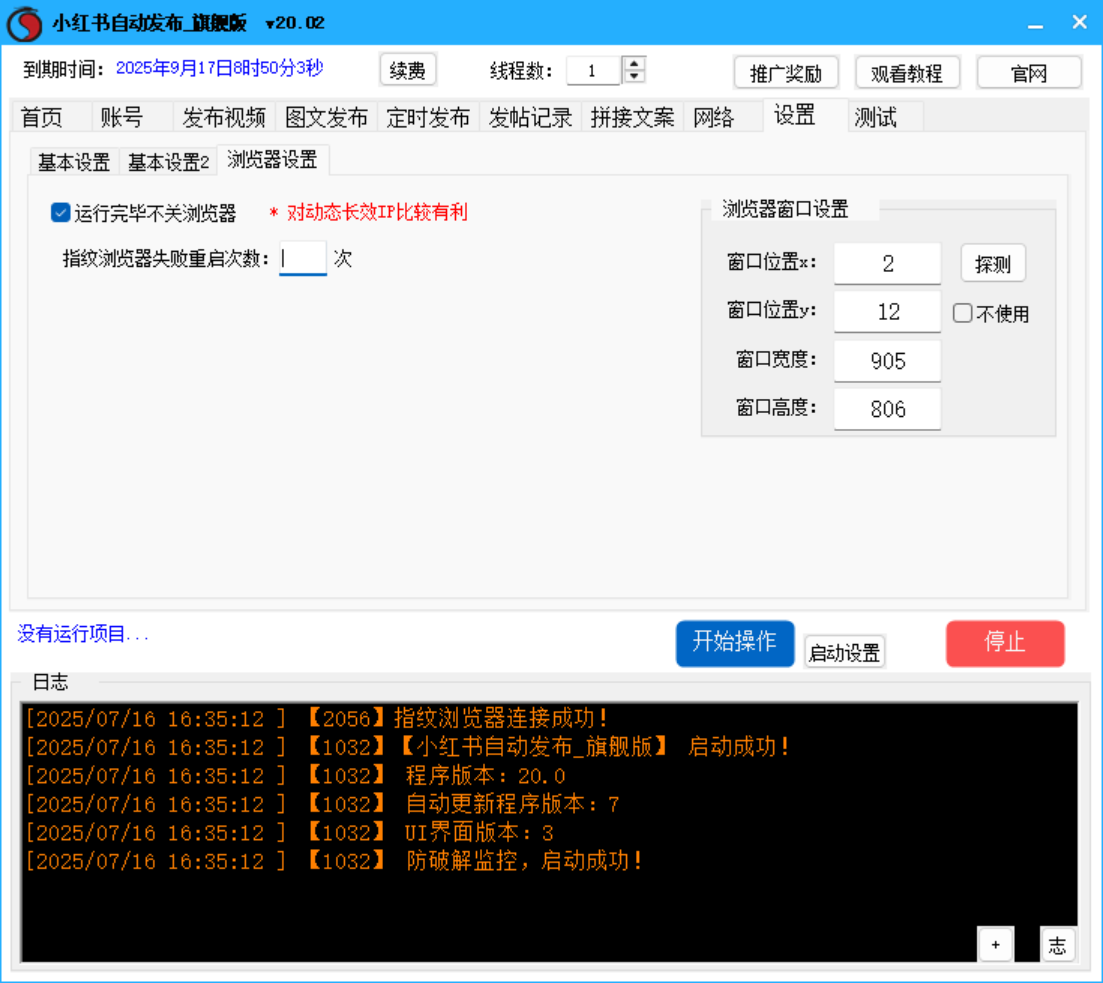Viewport: 1103px width, 983px height.
Task: Click the 指纹浏览器失败重启次数 input field
Action: (x=302, y=258)
